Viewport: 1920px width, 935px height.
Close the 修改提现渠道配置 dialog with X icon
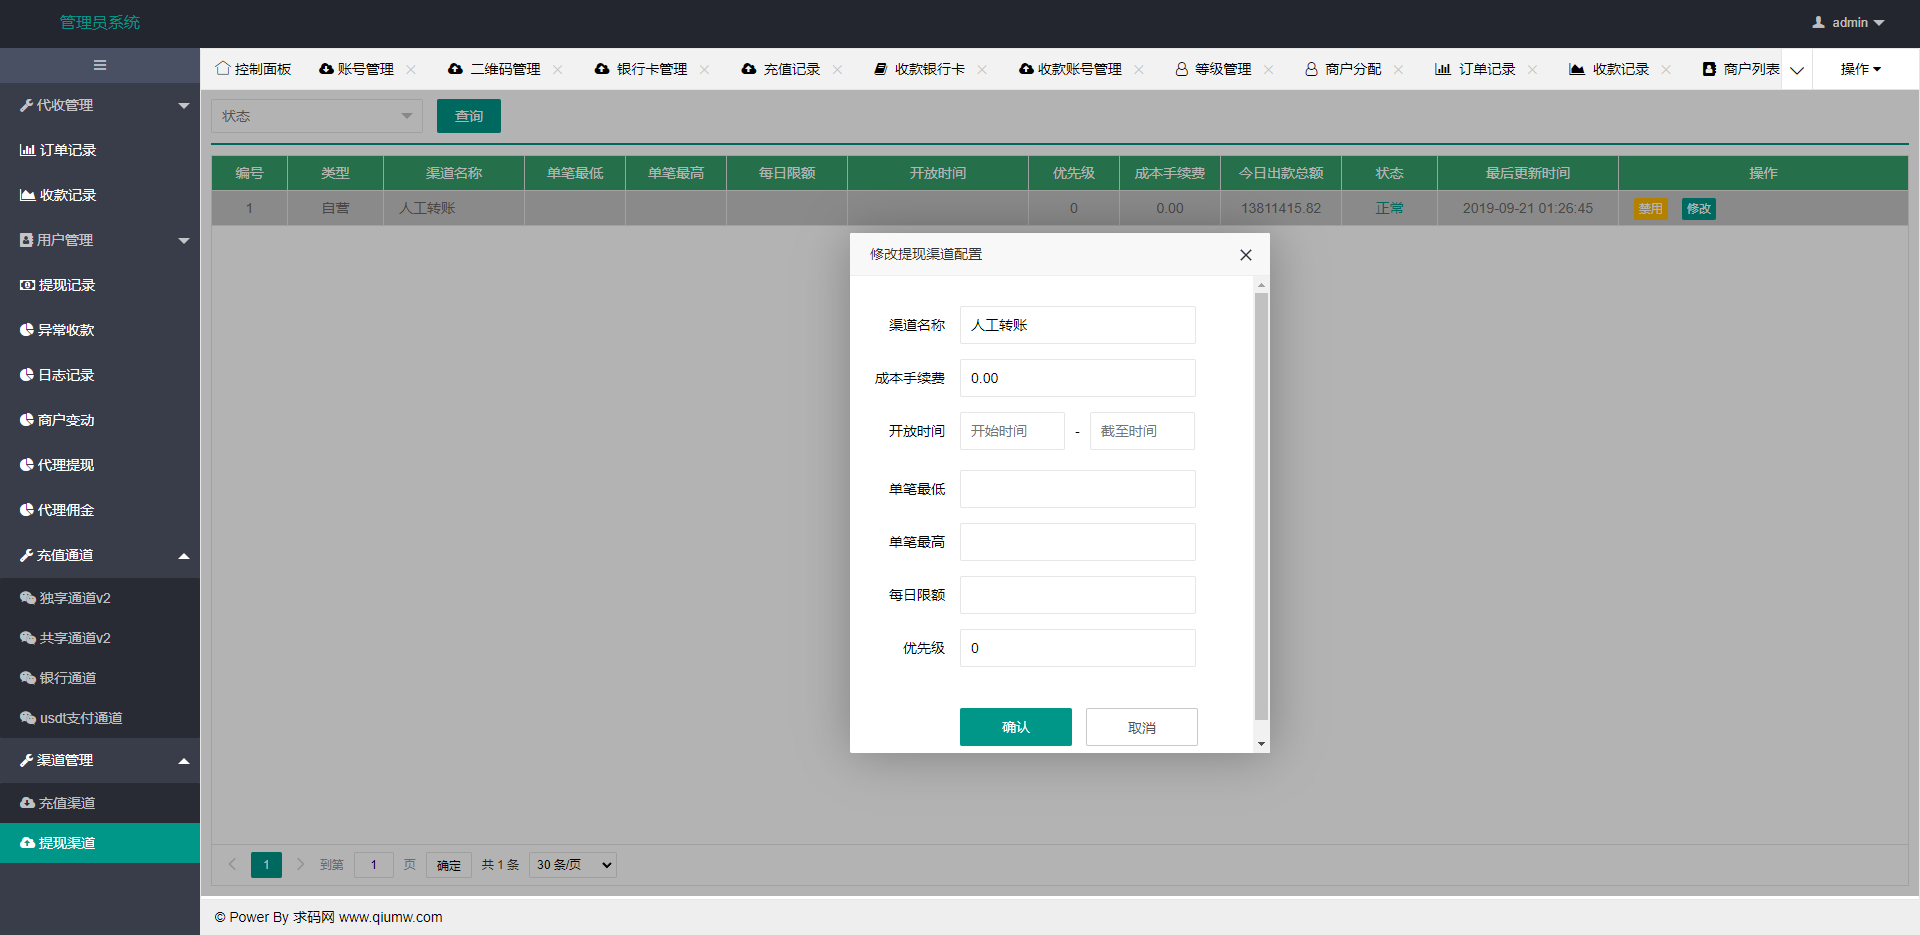tap(1245, 255)
